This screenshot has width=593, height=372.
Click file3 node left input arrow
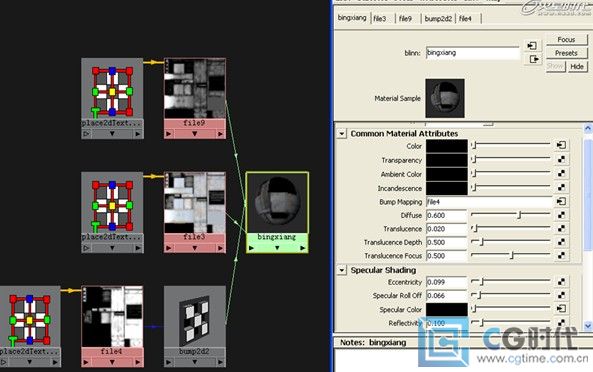click(x=169, y=248)
